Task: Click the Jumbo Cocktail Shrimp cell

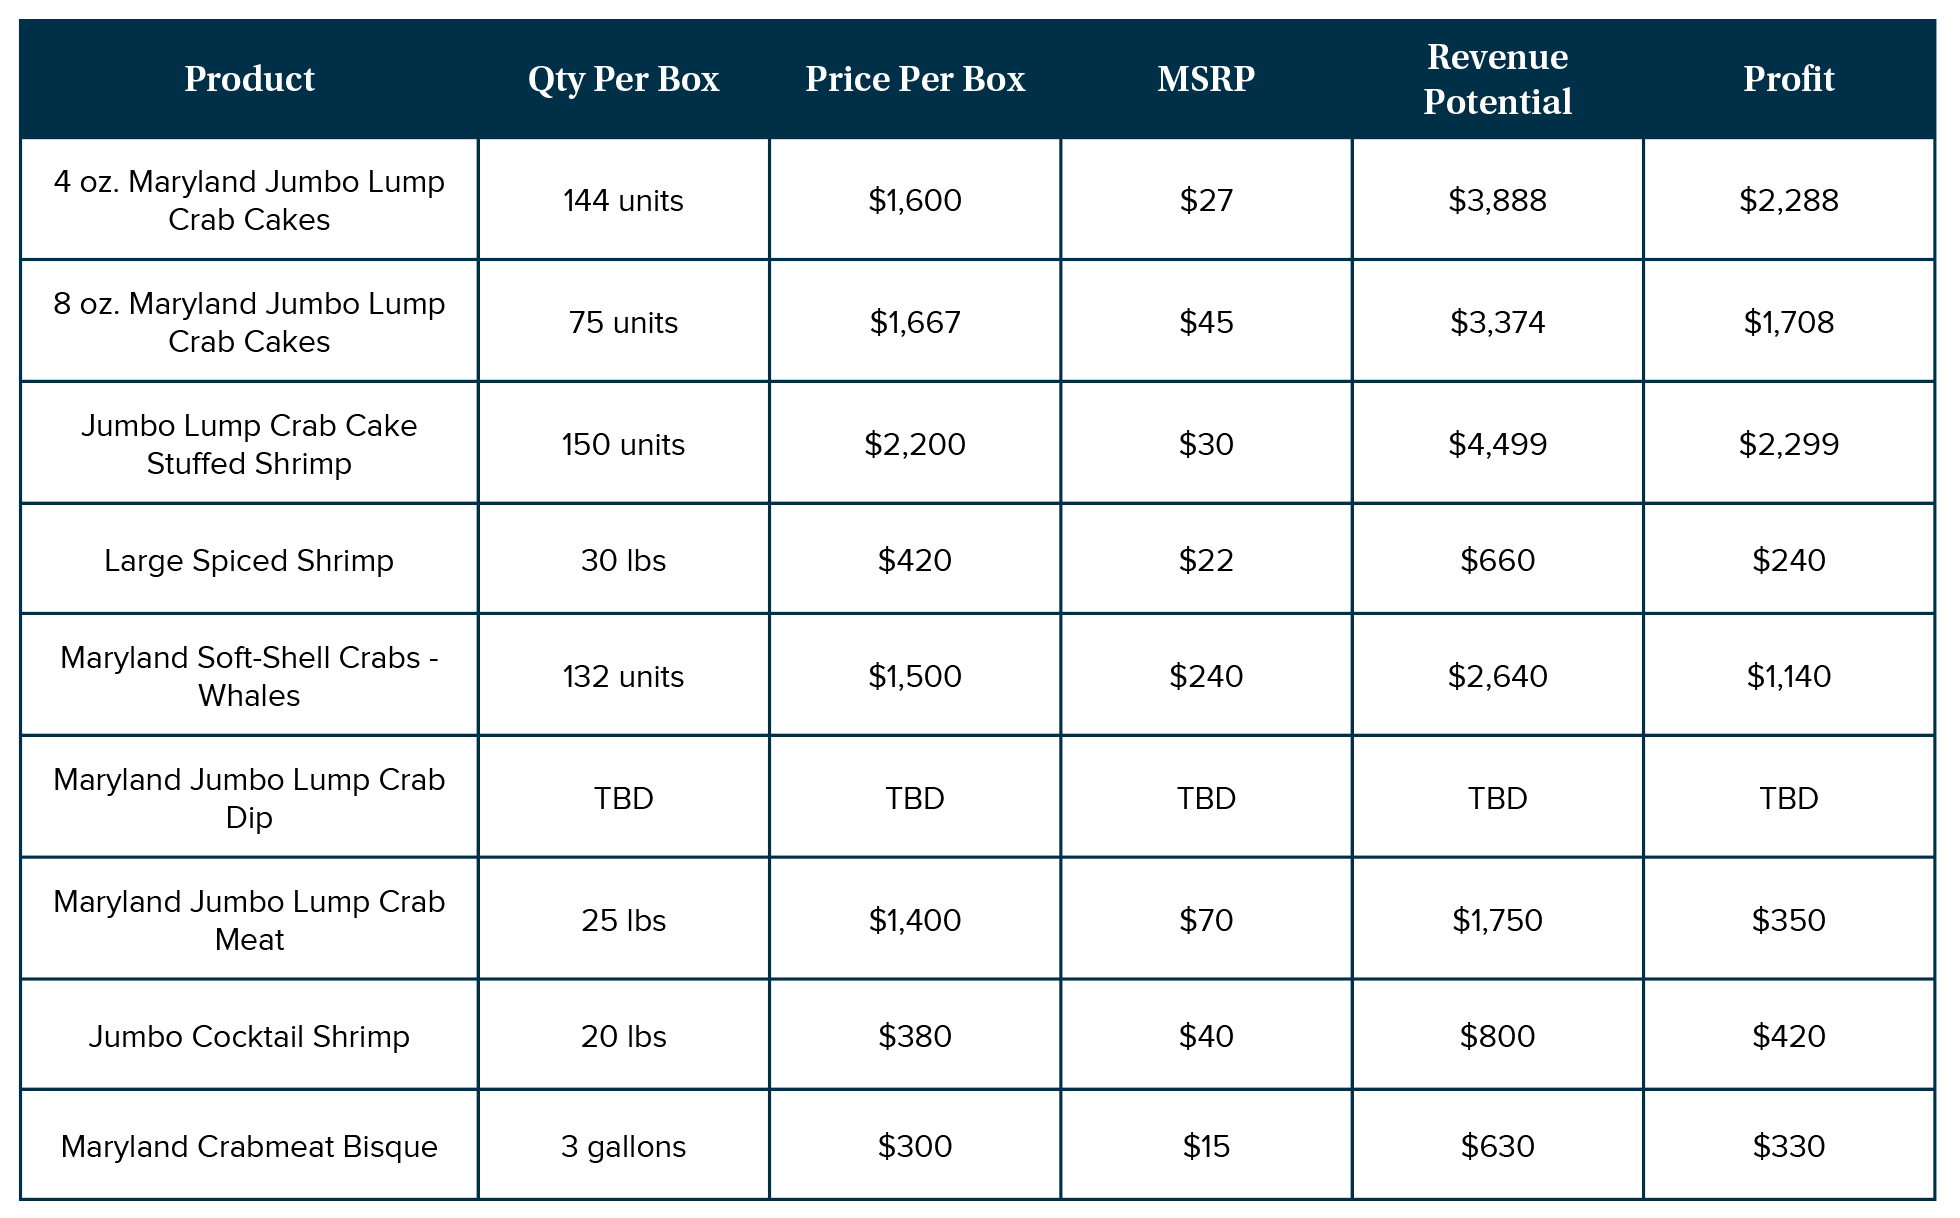Action: [x=249, y=1036]
